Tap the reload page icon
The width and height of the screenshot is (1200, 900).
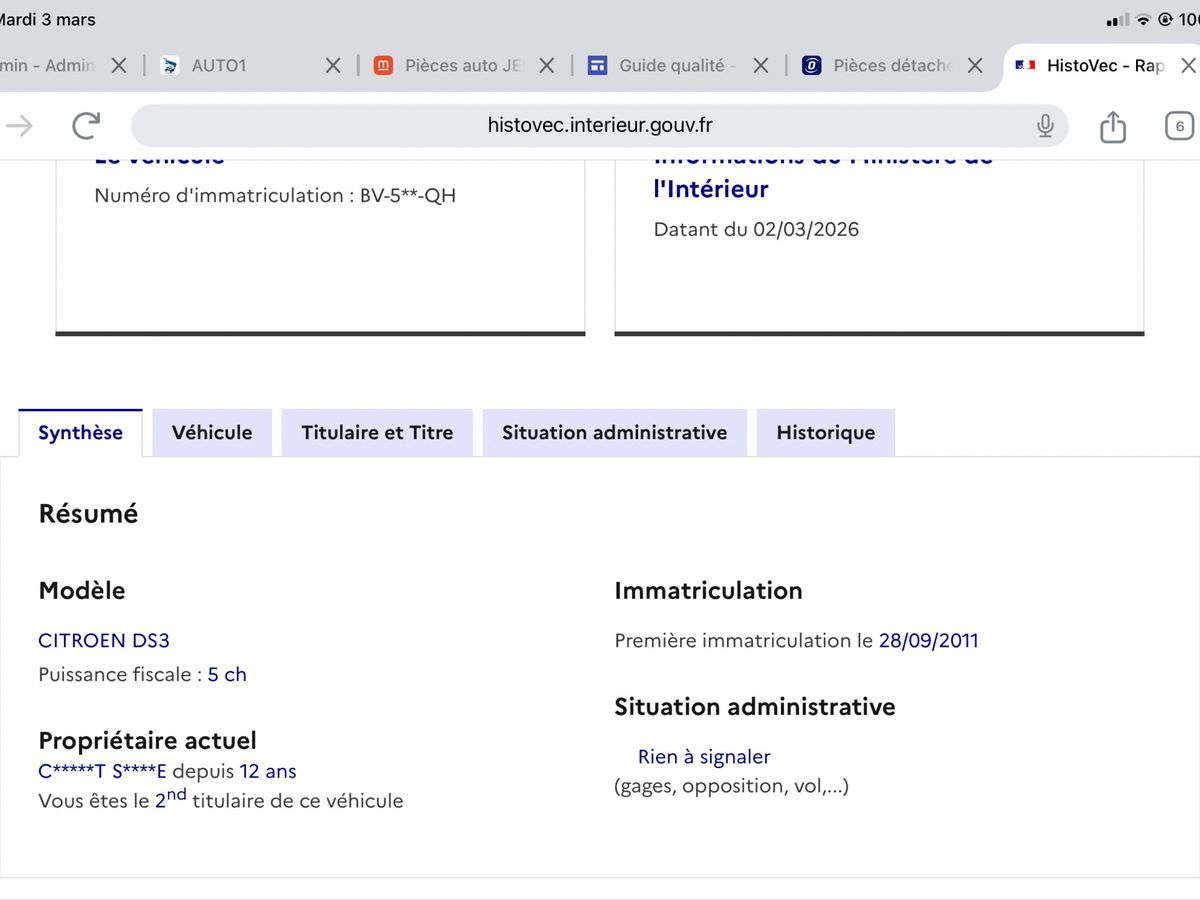(x=87, y=125)
